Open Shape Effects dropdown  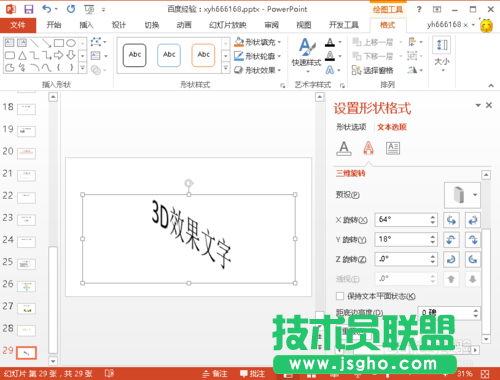tap(258, 70)
